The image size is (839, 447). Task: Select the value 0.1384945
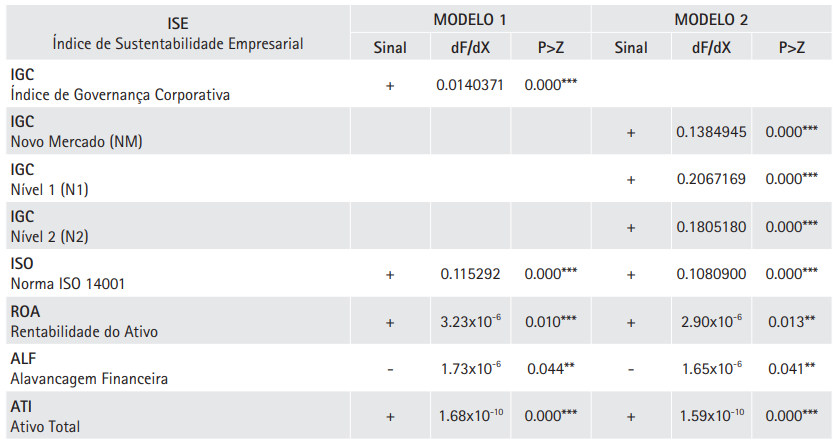pos(711,132)
